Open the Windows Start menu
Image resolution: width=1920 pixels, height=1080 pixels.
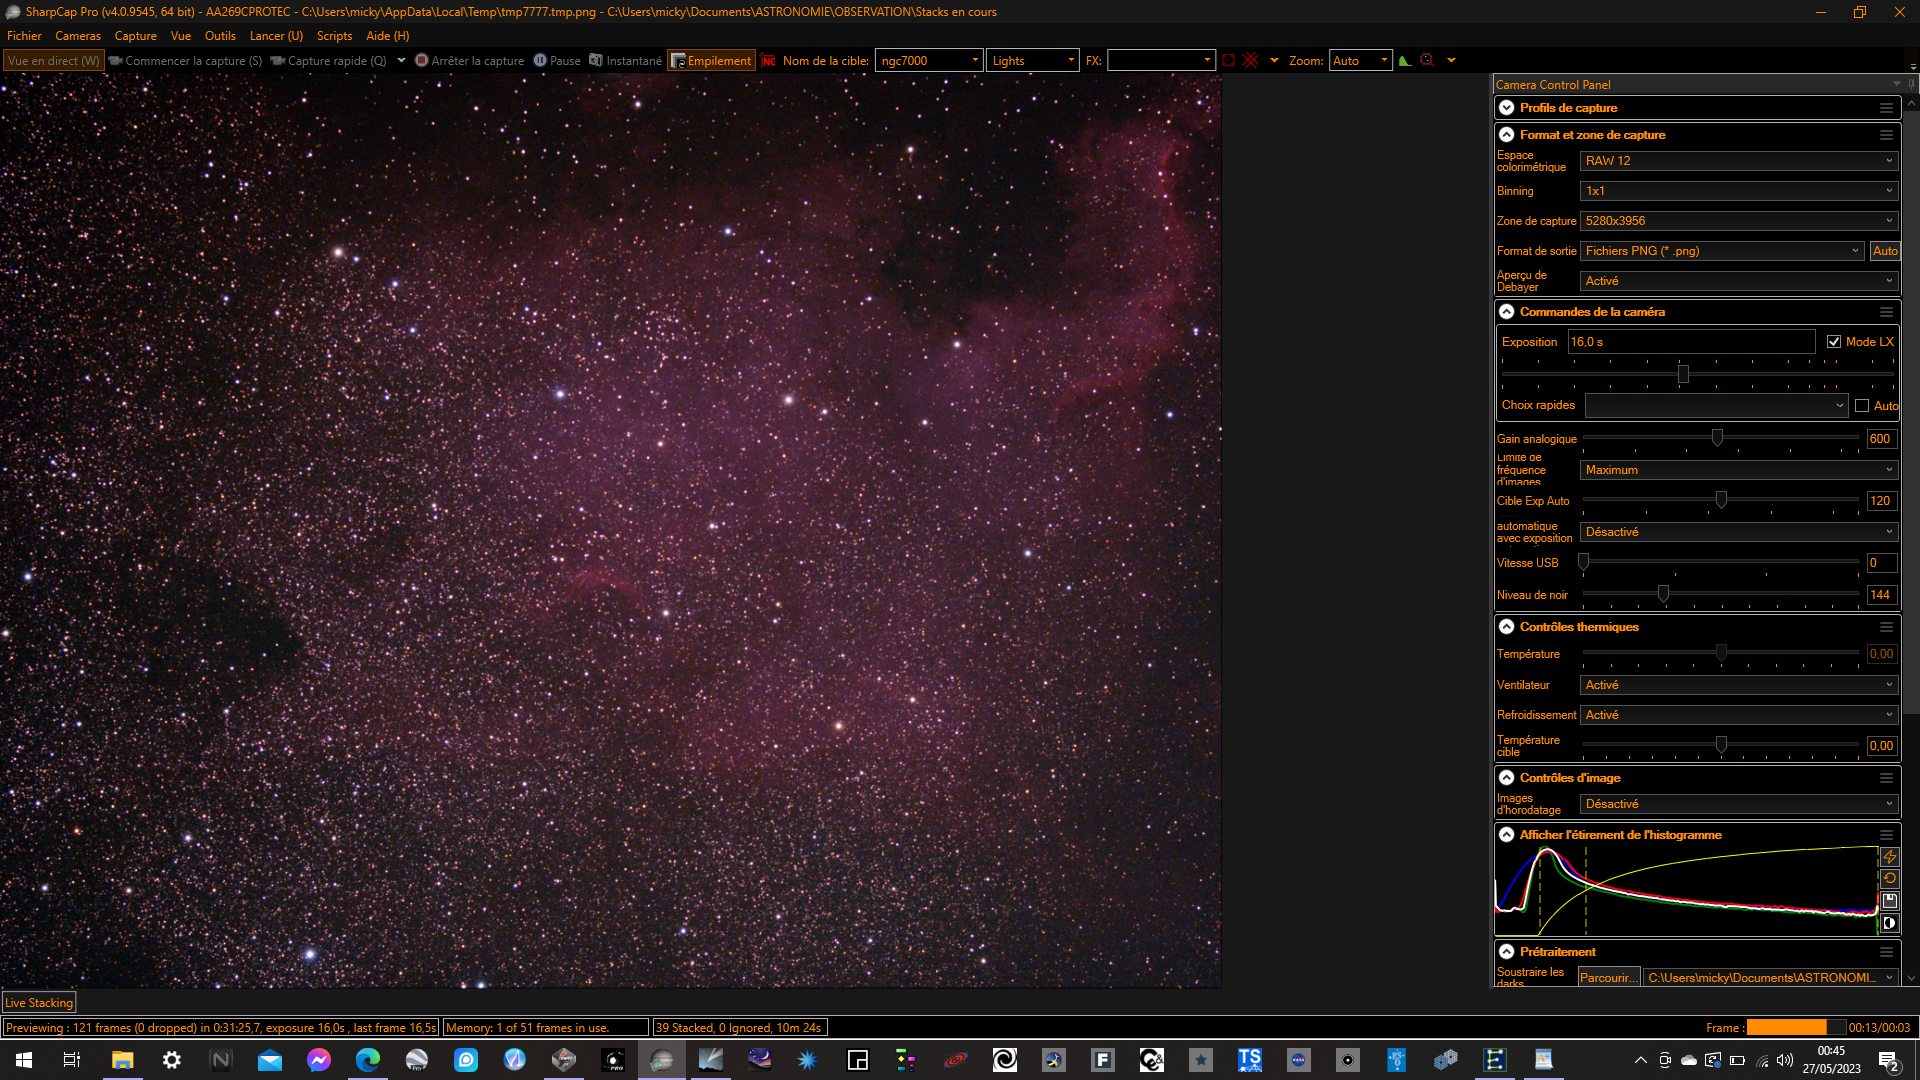click(24, 1060)
